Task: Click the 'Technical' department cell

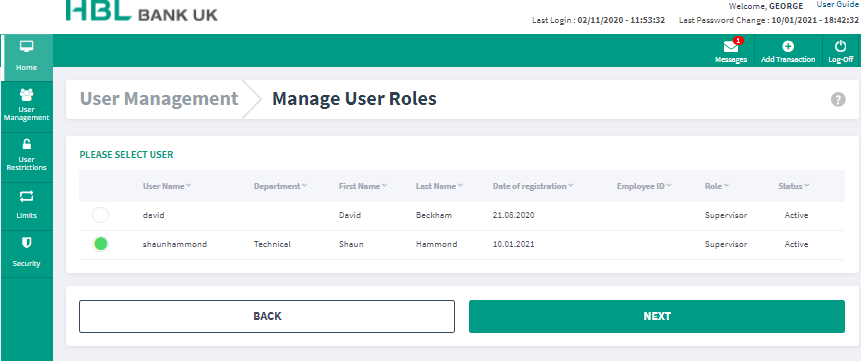Action: click(x=272, y=244)
